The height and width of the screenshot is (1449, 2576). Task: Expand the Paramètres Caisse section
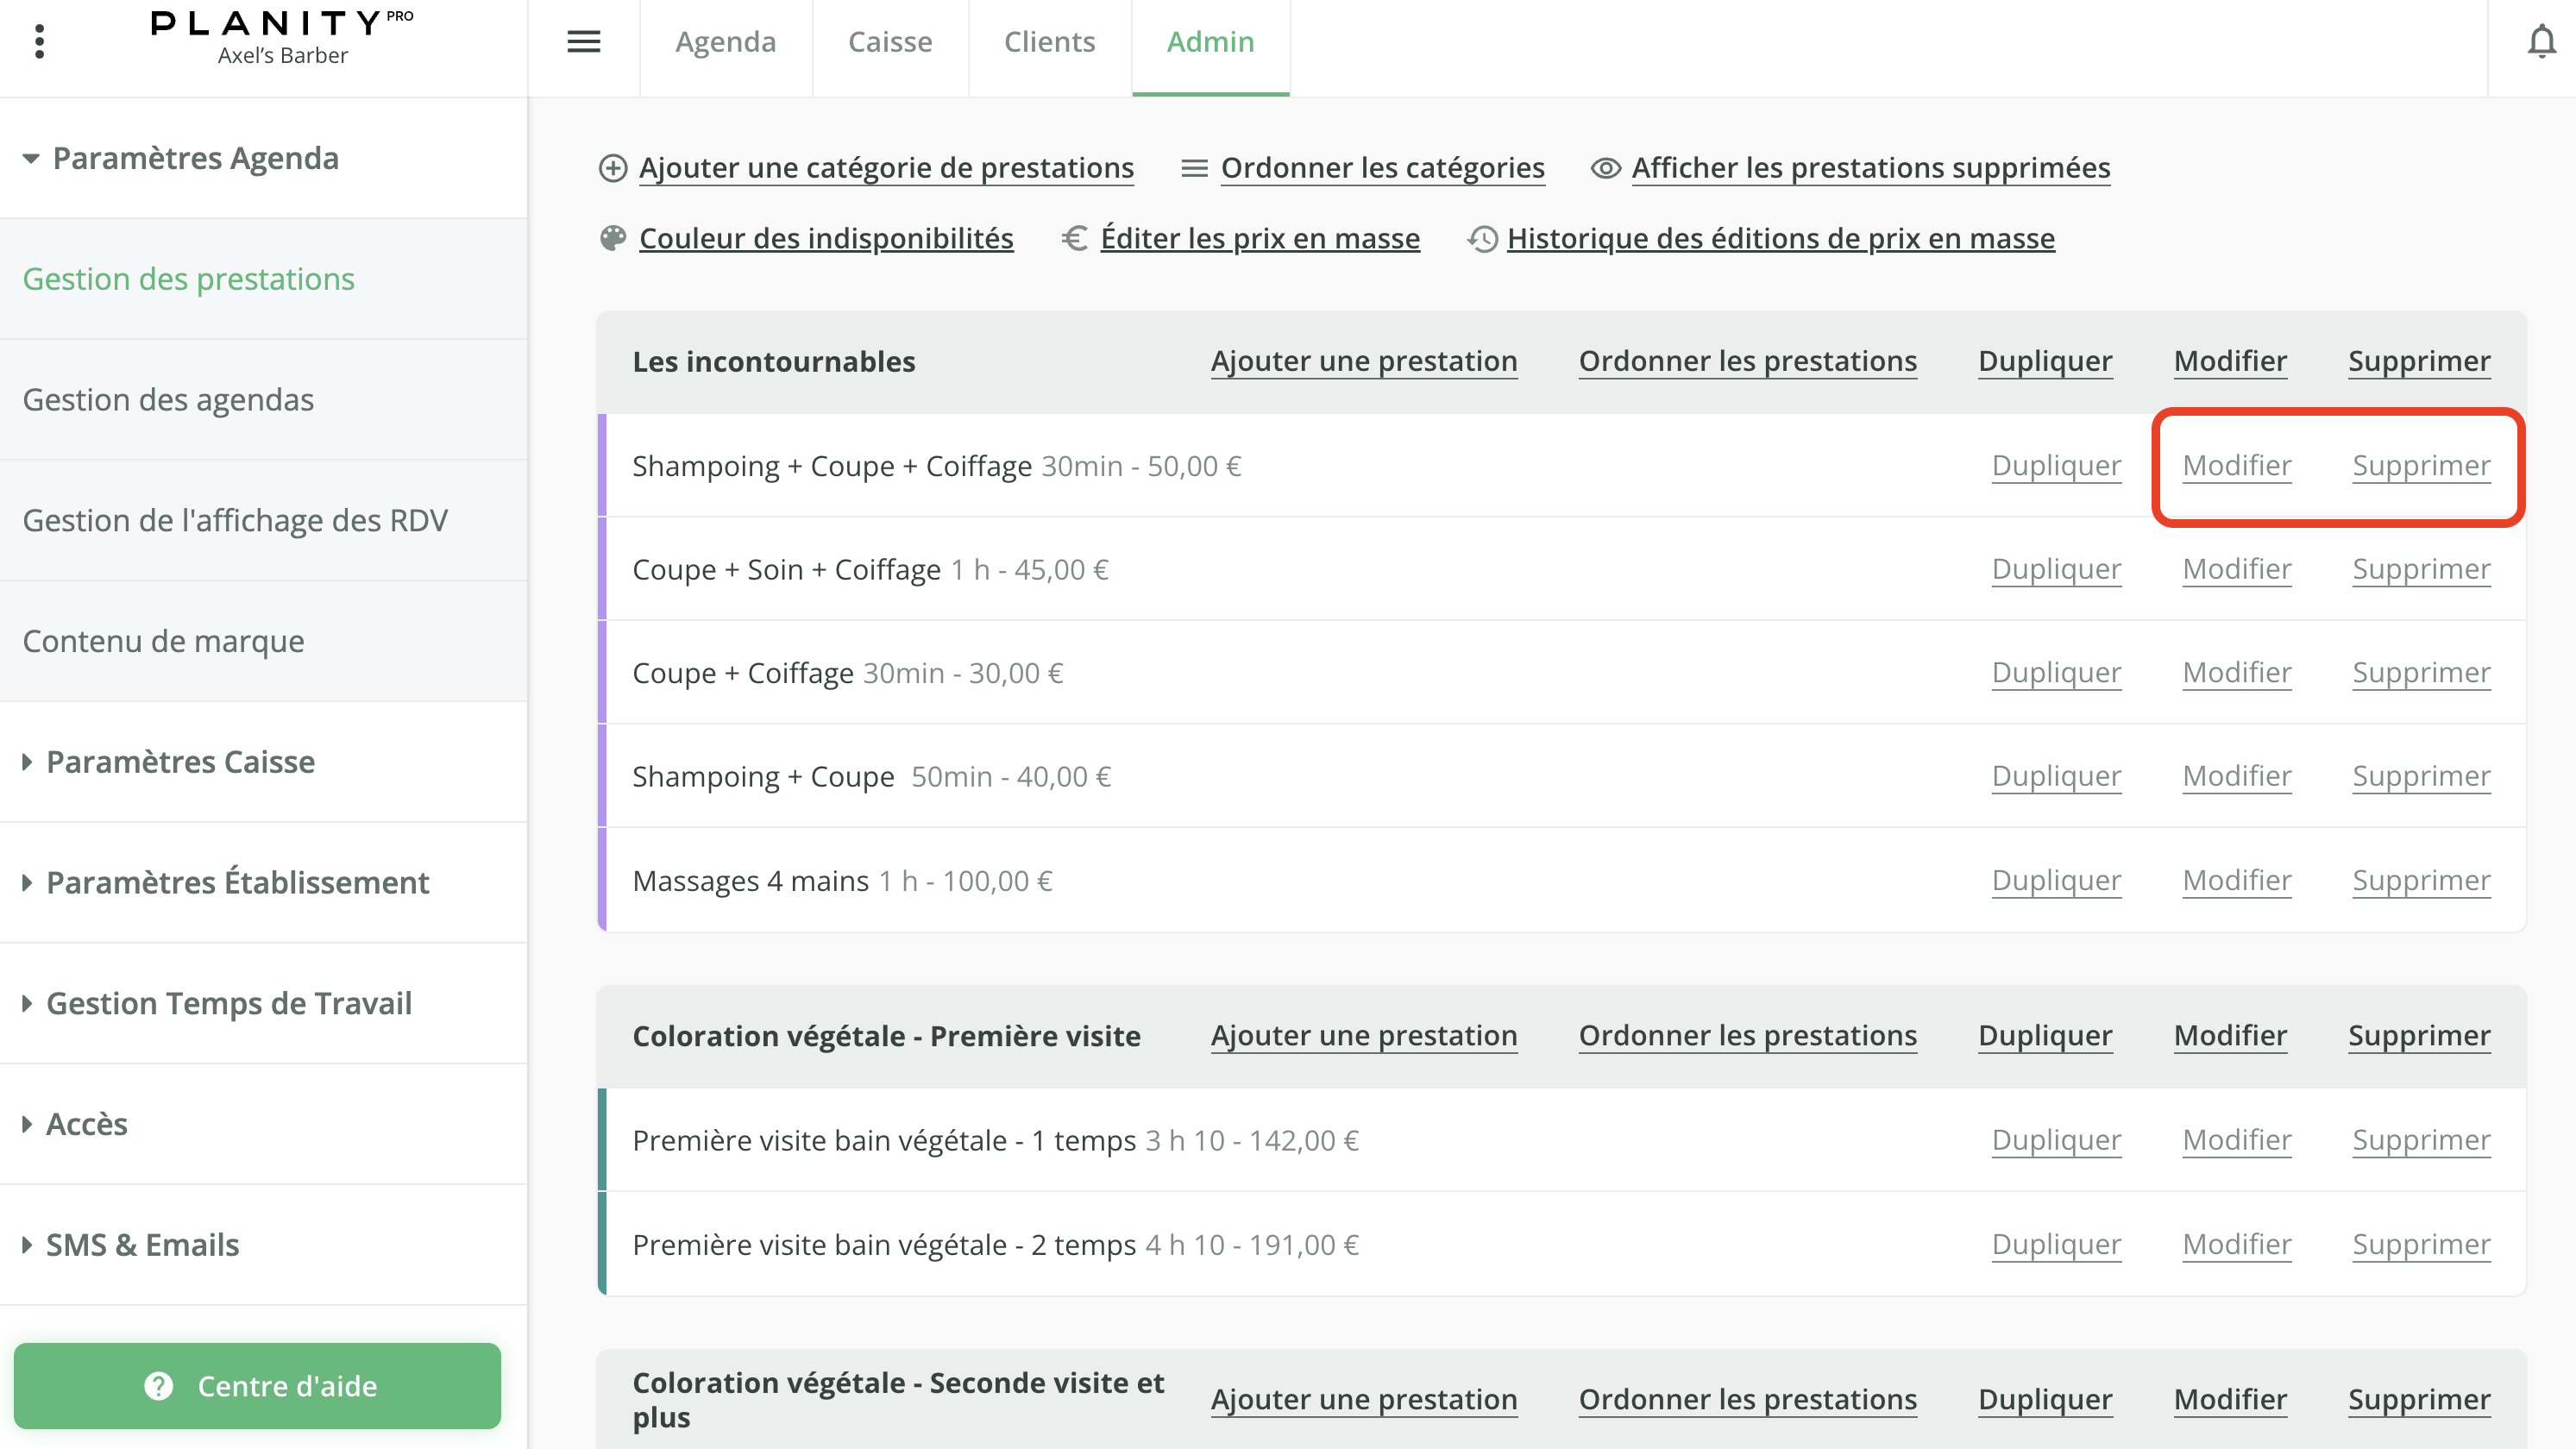tap(180, 762)
